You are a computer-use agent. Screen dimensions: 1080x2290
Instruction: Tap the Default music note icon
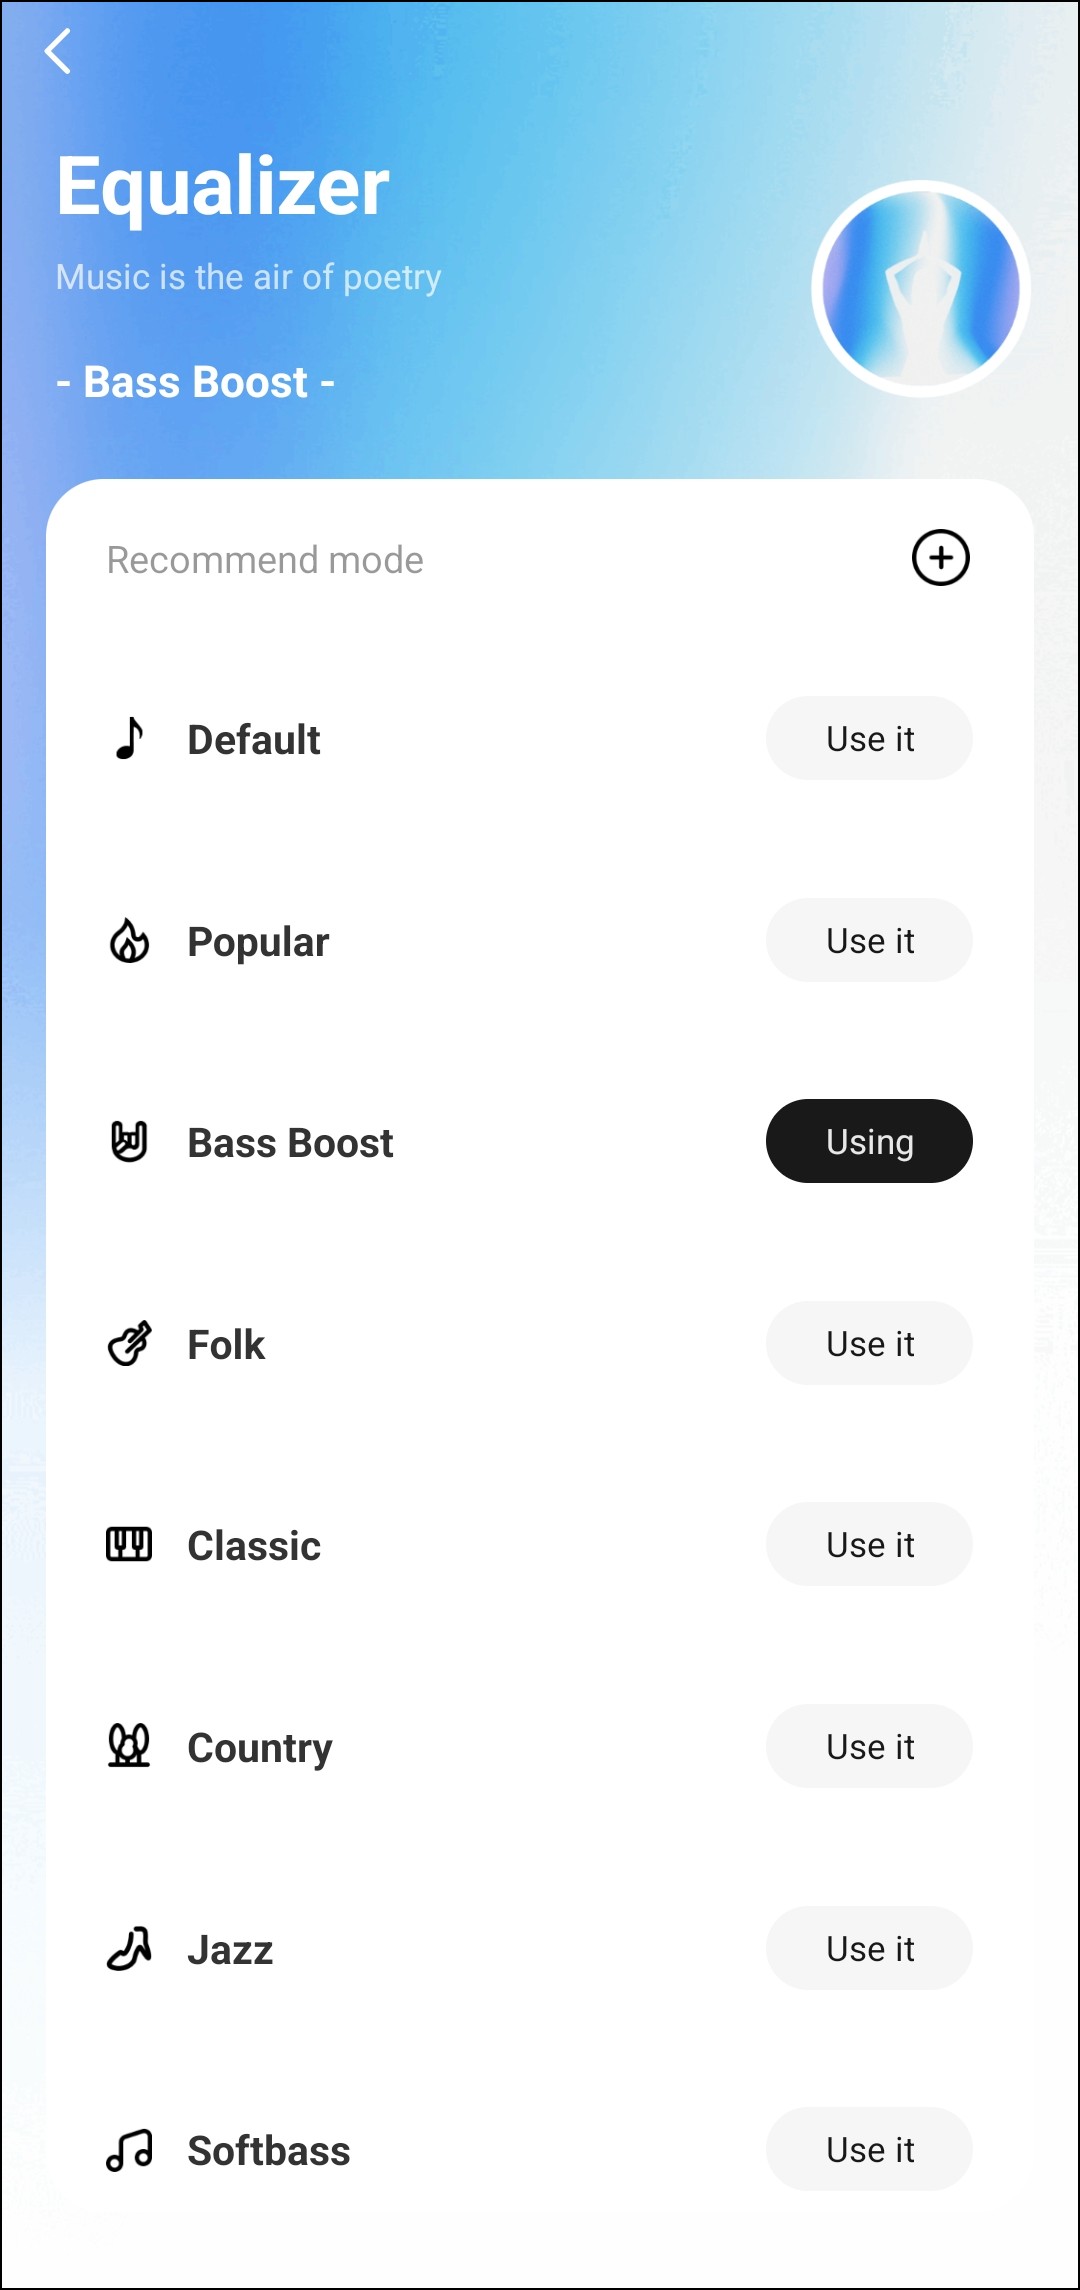(x=129, y=739)
